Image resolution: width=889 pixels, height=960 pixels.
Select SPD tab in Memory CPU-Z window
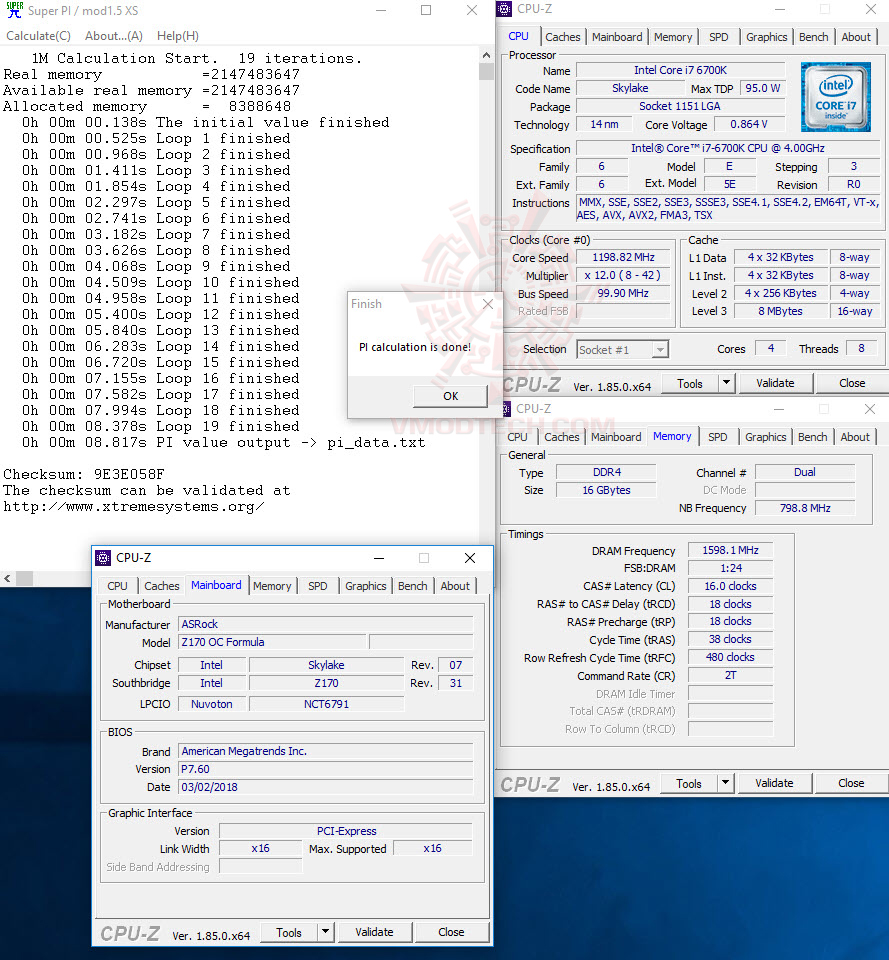[x=718, y=437]
